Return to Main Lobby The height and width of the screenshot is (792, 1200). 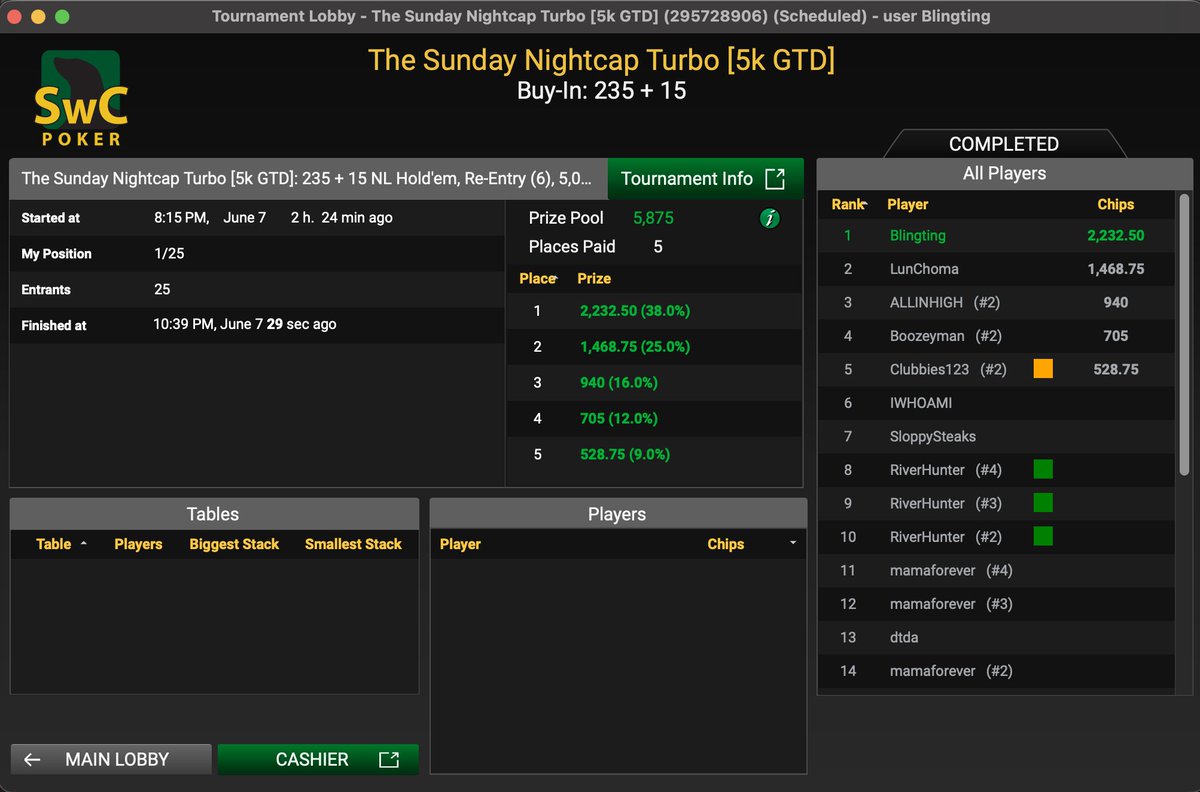point(111,759)
